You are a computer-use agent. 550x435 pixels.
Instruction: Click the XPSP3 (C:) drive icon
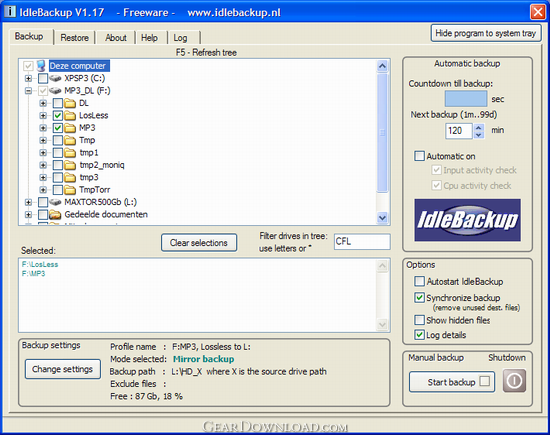[x=55, y=78]
